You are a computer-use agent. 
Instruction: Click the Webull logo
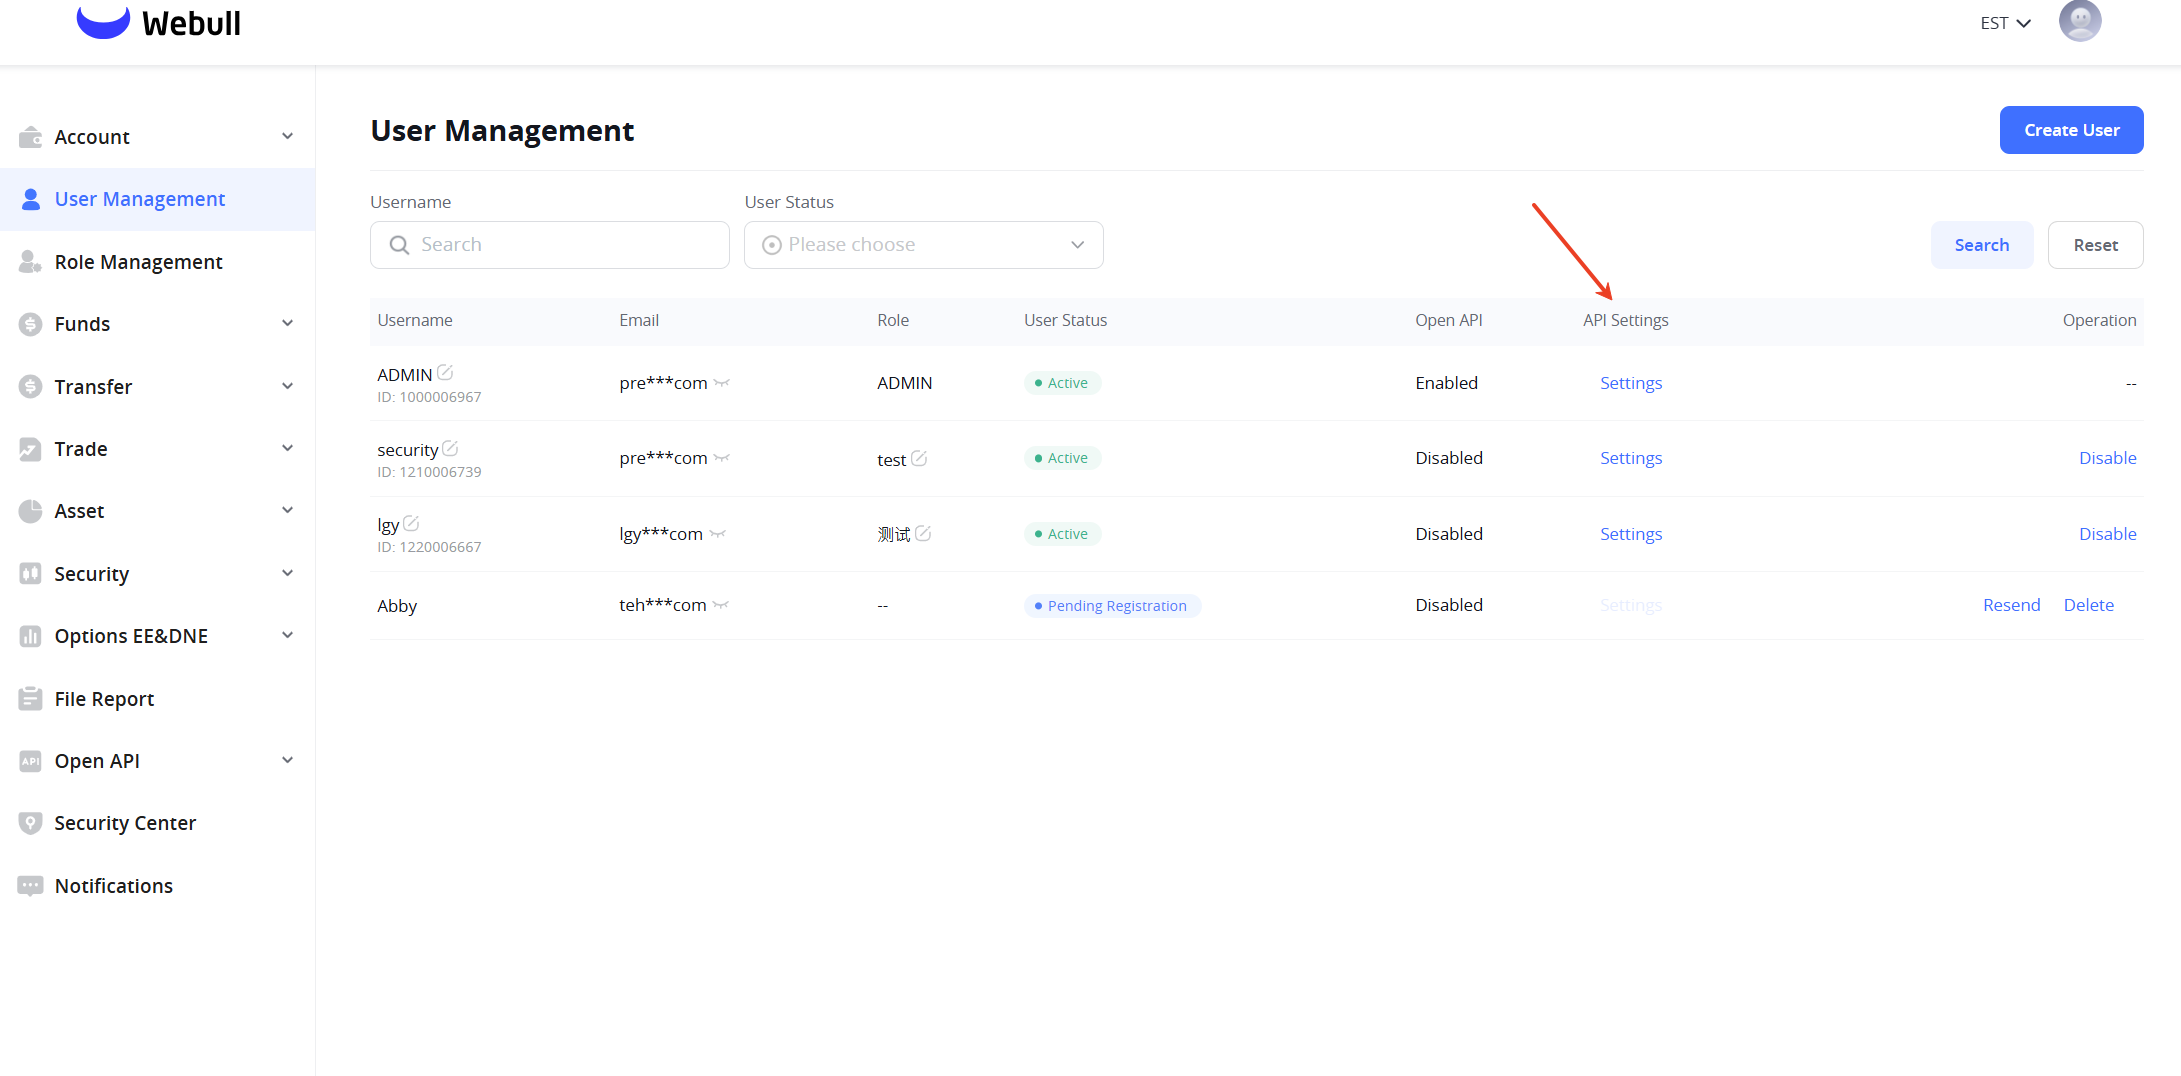[159, 22]
